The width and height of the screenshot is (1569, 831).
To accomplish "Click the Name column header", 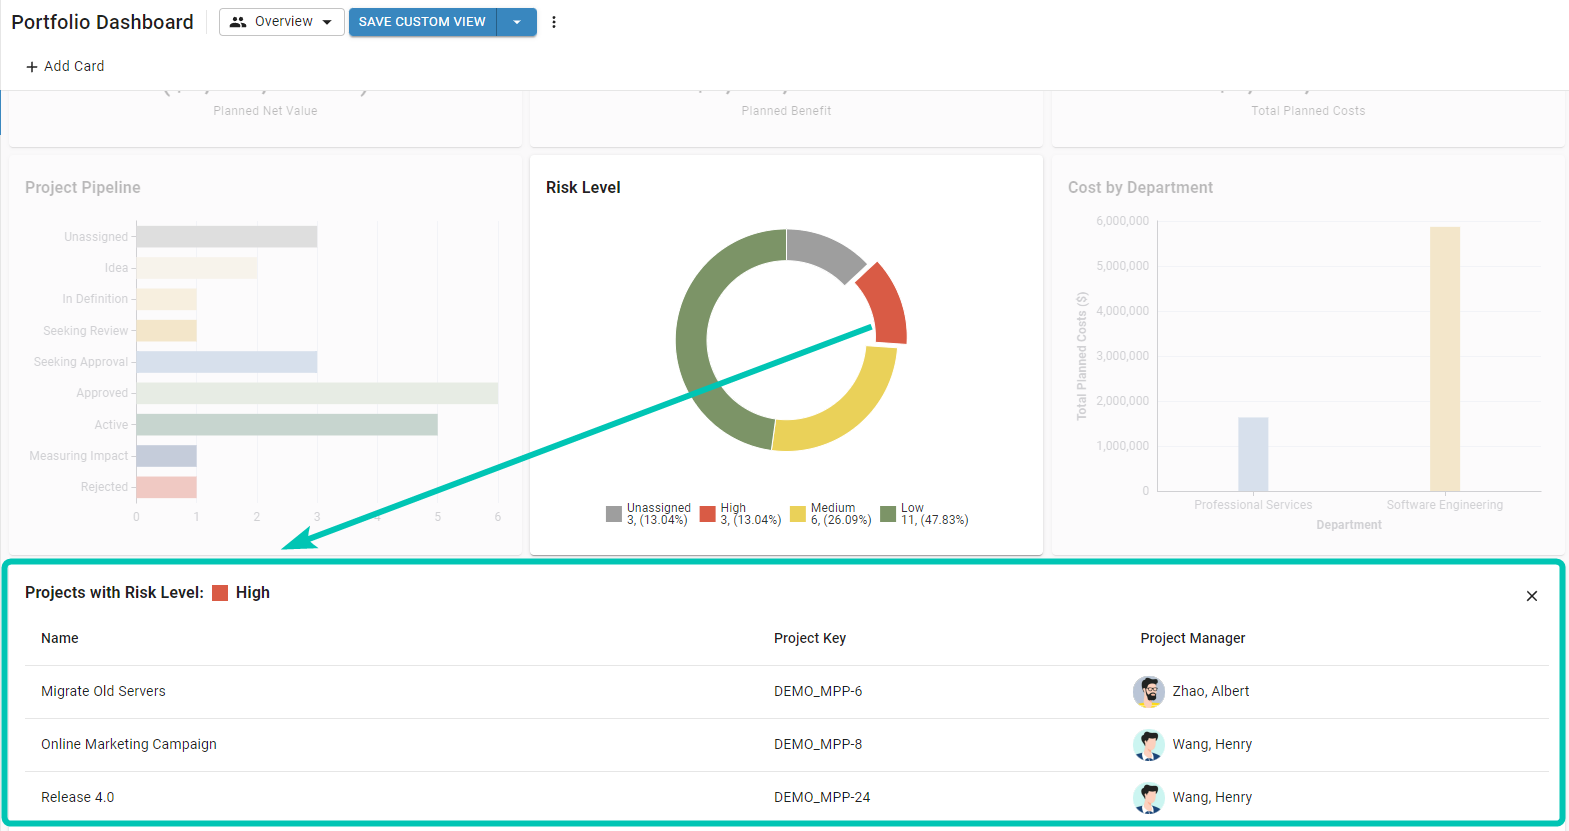I will (60, 638).
